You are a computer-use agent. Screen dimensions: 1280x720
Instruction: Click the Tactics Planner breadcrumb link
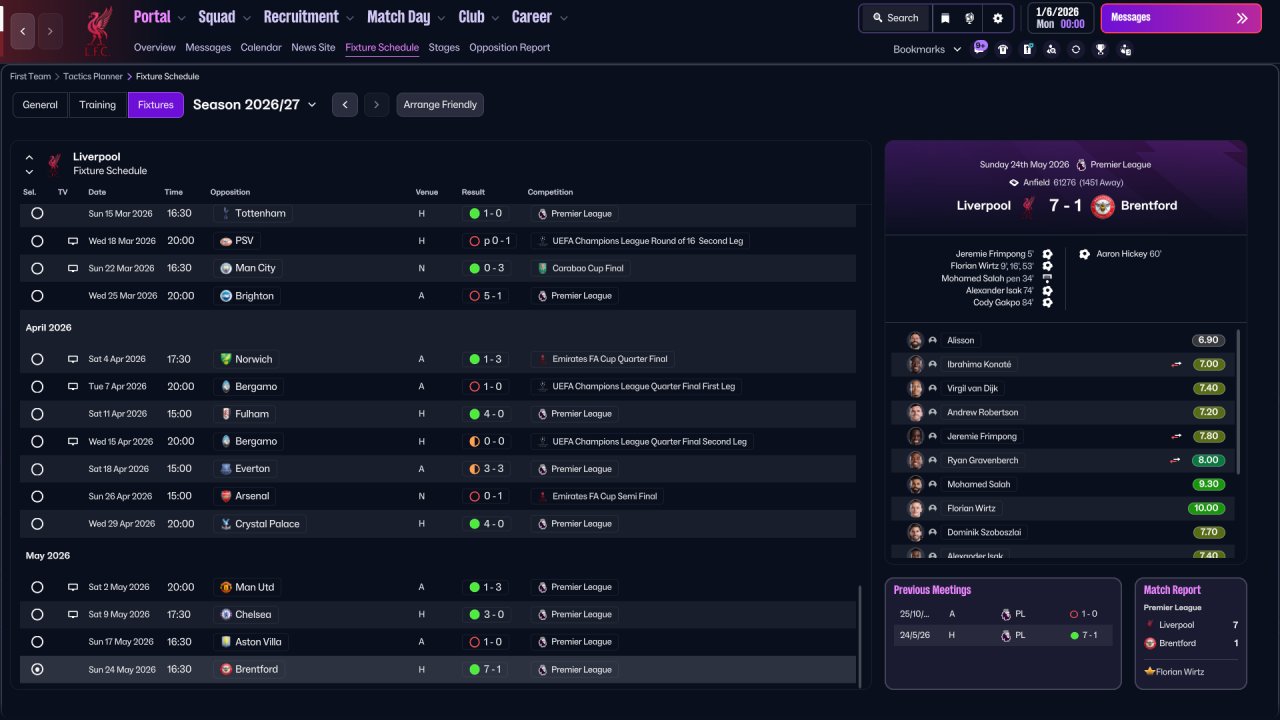coord(93,76)
